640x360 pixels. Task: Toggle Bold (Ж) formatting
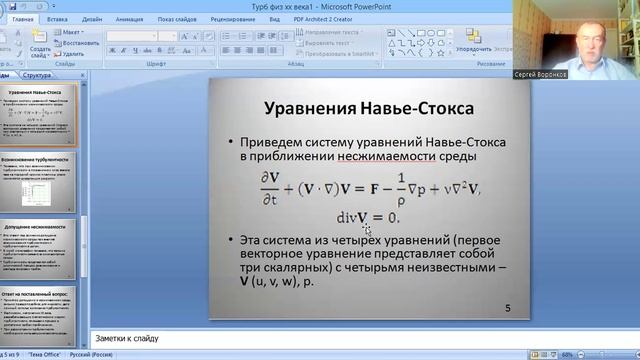(112, 51)
